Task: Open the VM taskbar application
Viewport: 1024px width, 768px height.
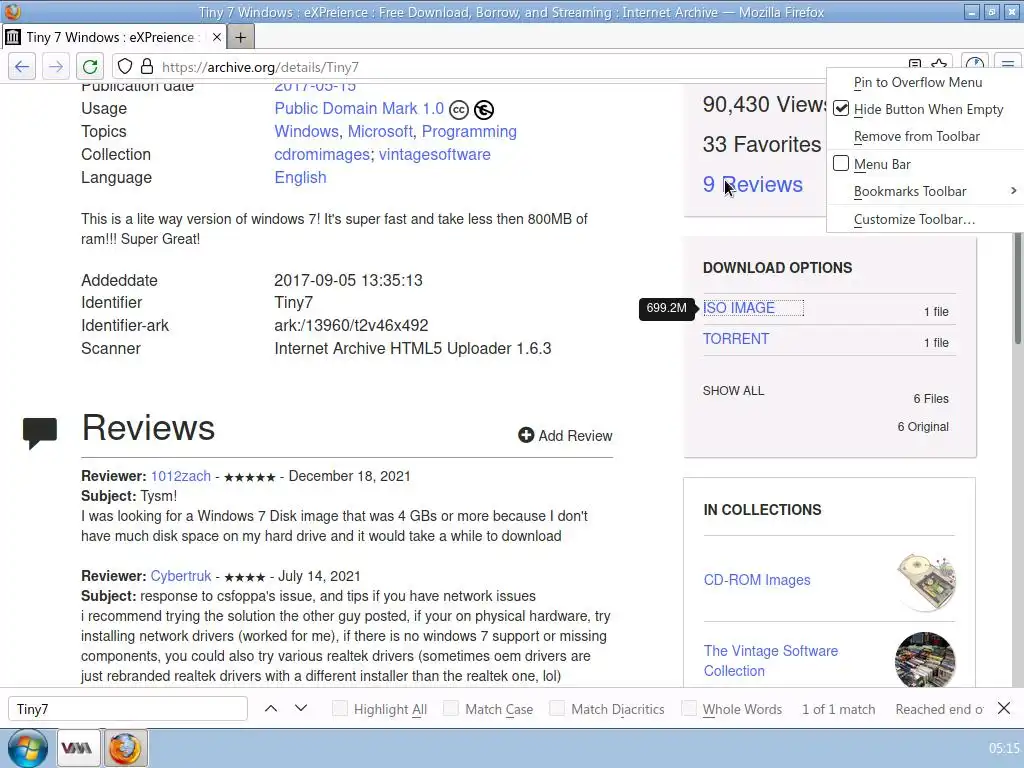Action: click(77, 748)
